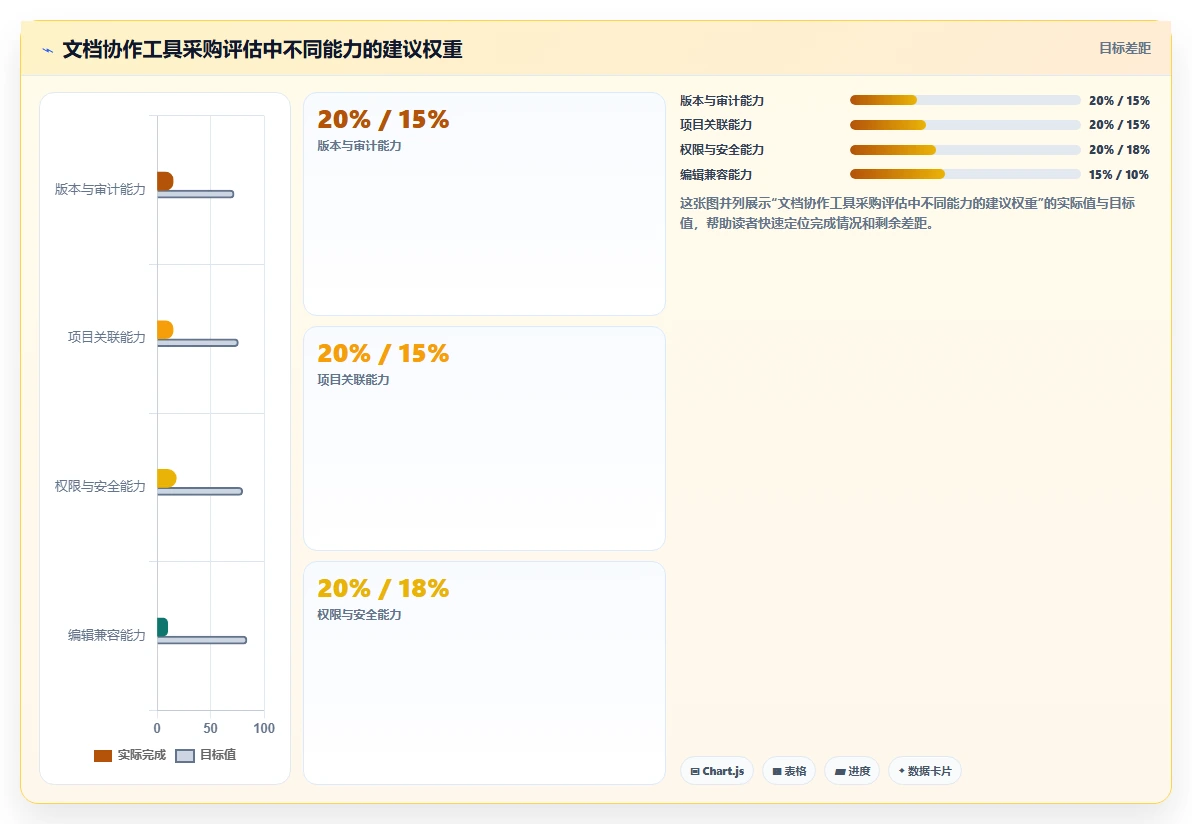Click the chart title 文档协作工具采购评估中不同能力的建议权重
1192x824 pixels.
click(x=262, y=49)
